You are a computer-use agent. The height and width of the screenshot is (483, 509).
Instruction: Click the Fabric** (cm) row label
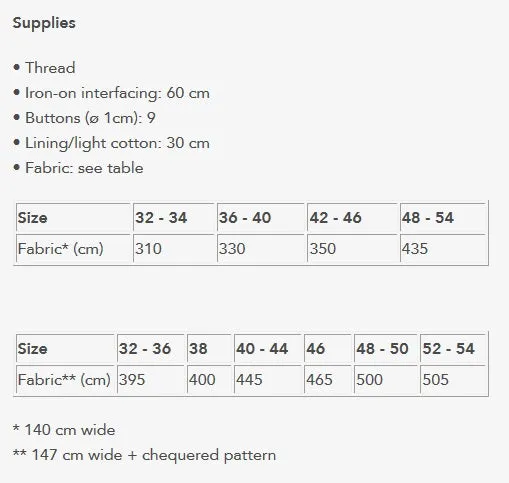(65, 379)
